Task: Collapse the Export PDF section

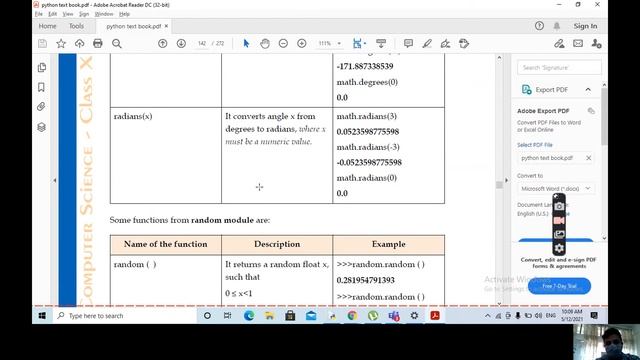Action: (588, 89)
